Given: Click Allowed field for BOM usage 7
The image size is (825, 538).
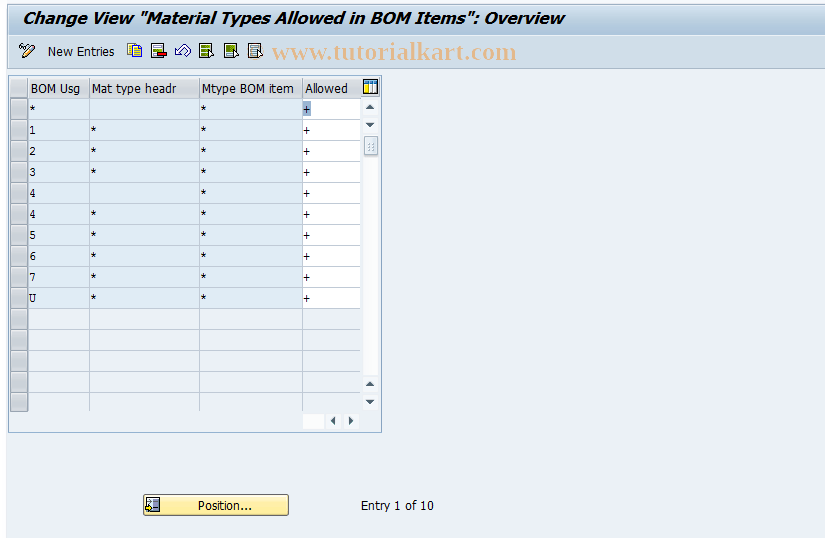Looking at the screenshot, I should [x=331, y=277].
